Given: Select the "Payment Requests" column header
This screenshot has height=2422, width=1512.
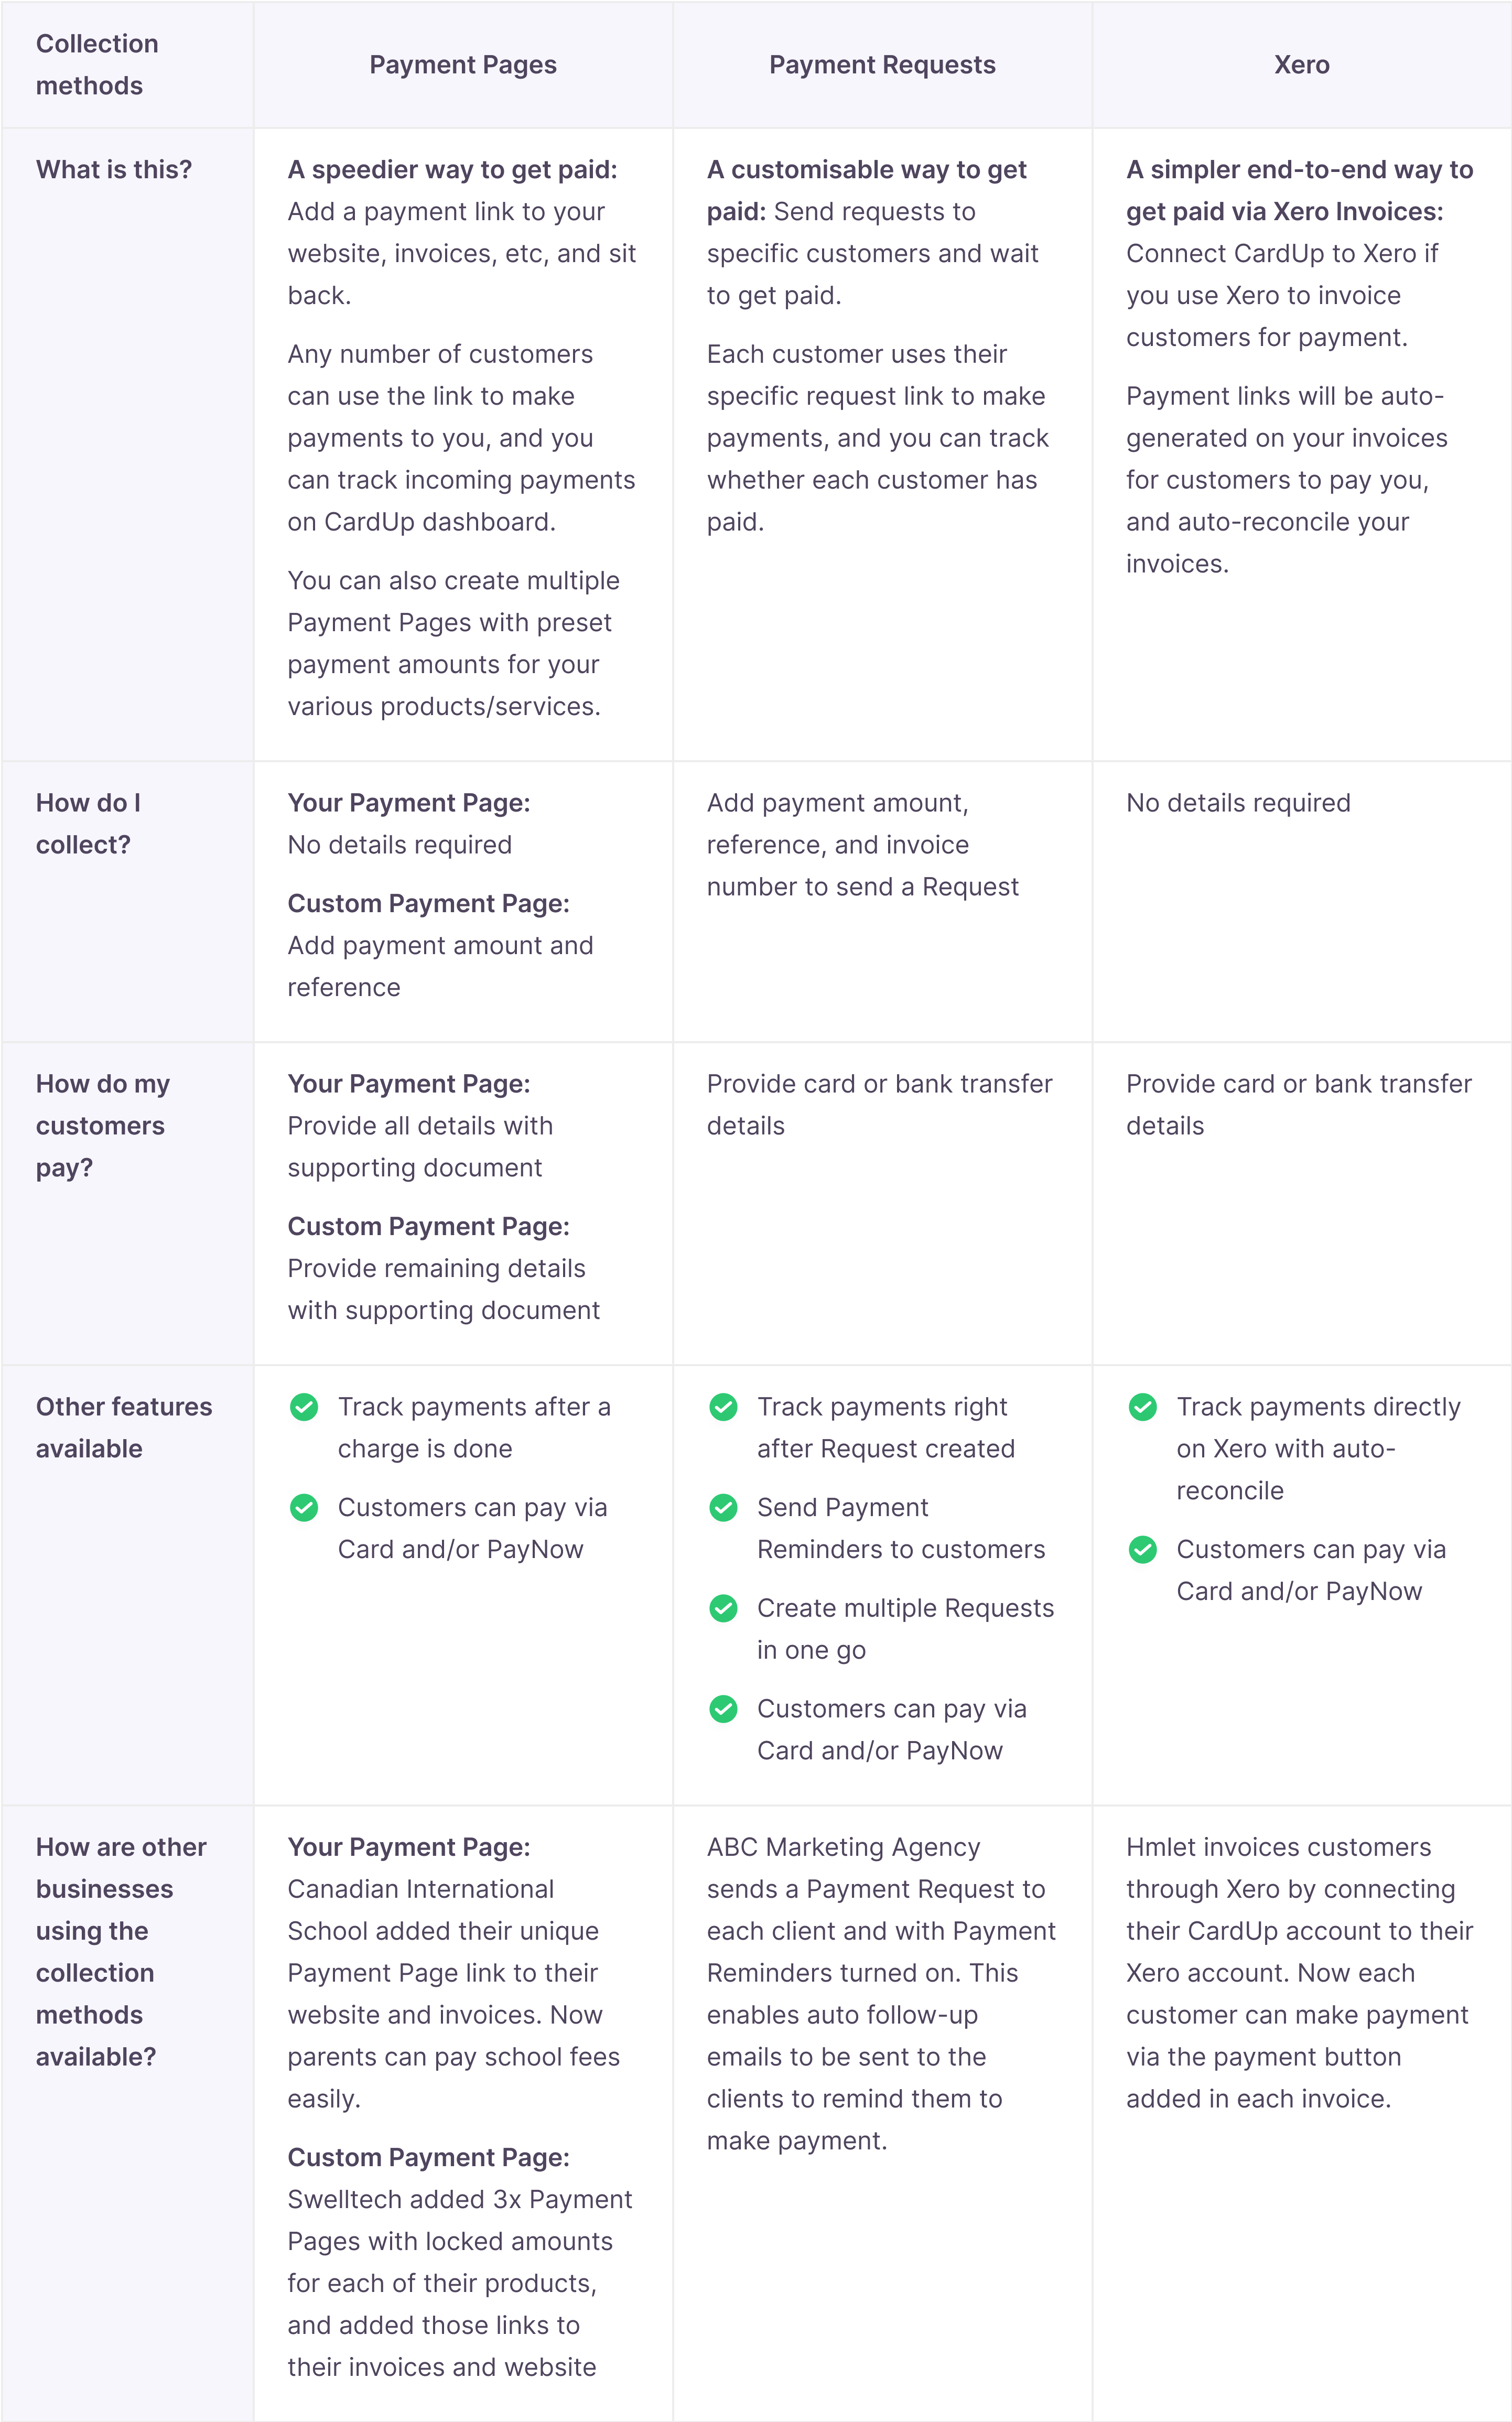Looking at the screenshot, I should pos(882,65).
